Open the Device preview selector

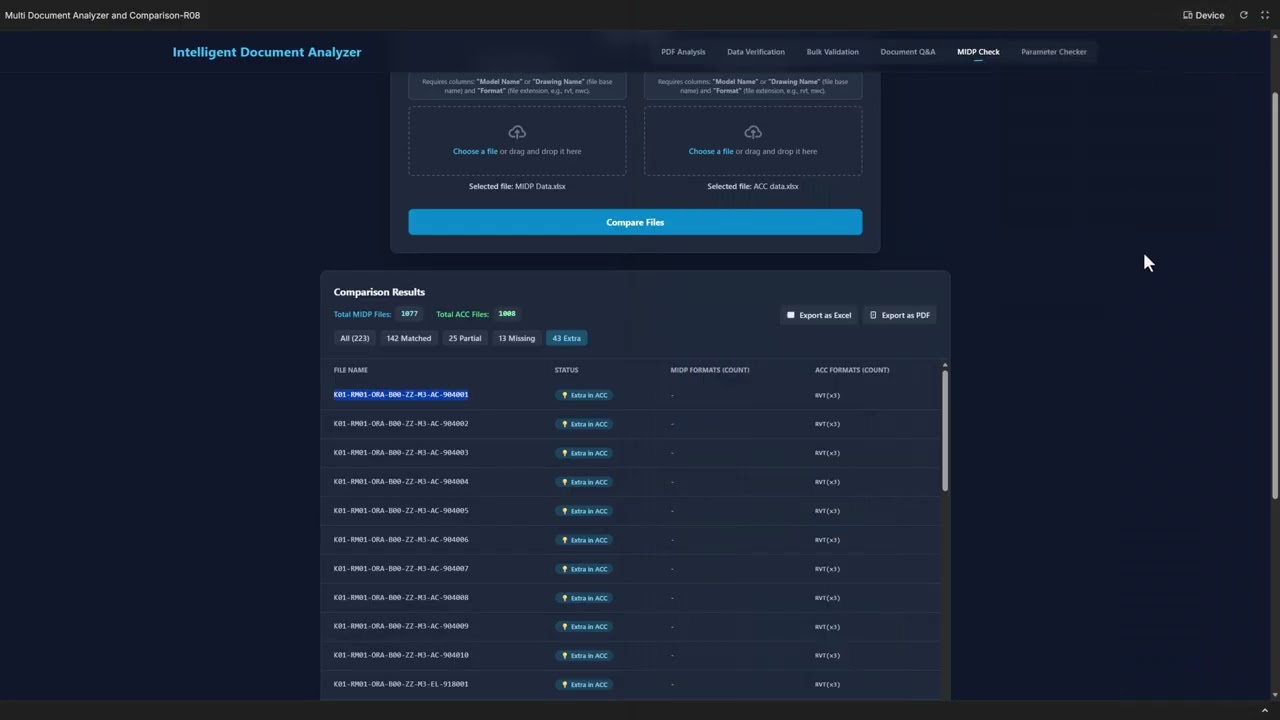[x=1203, y=15]
